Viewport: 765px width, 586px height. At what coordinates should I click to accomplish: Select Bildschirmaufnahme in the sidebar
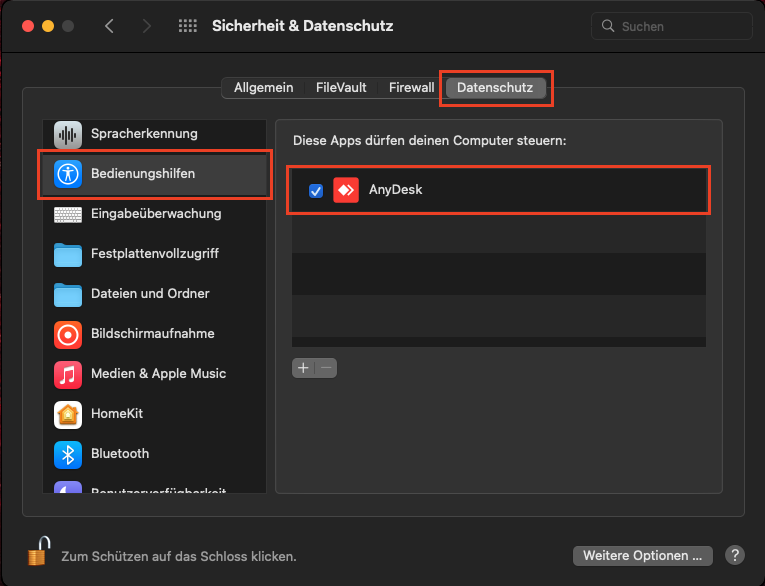pyautogui.click(x=154, y=334)
